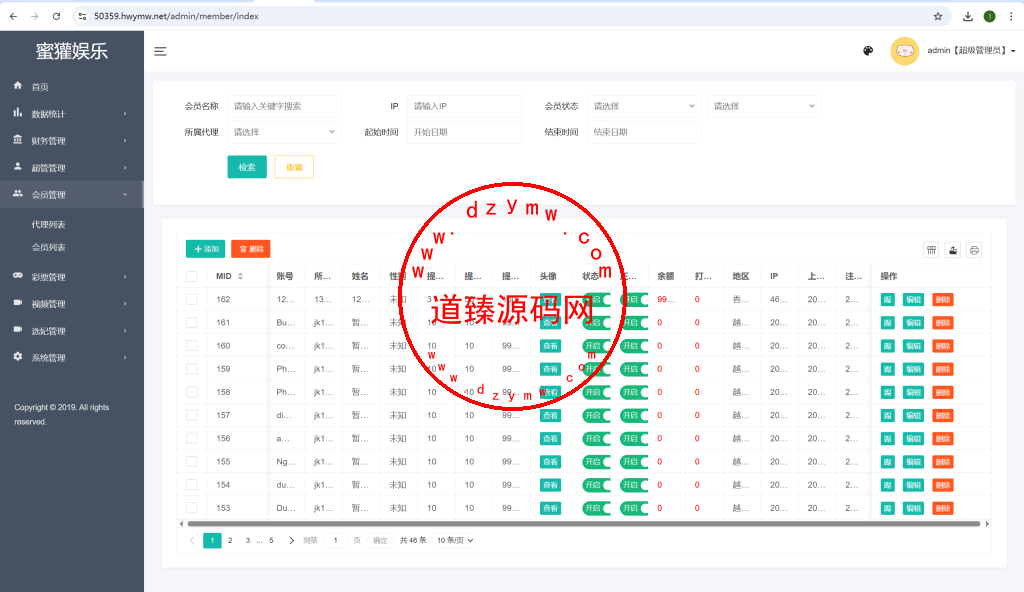Toggle the second 开启 switch for member 157

tap(633, 416)
